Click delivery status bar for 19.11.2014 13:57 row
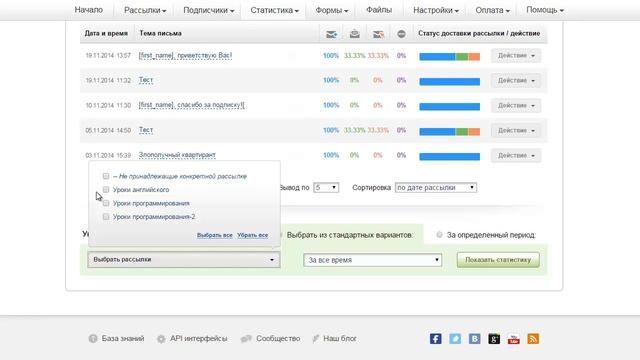Screen dimensions: 640x360 [449, 56]
